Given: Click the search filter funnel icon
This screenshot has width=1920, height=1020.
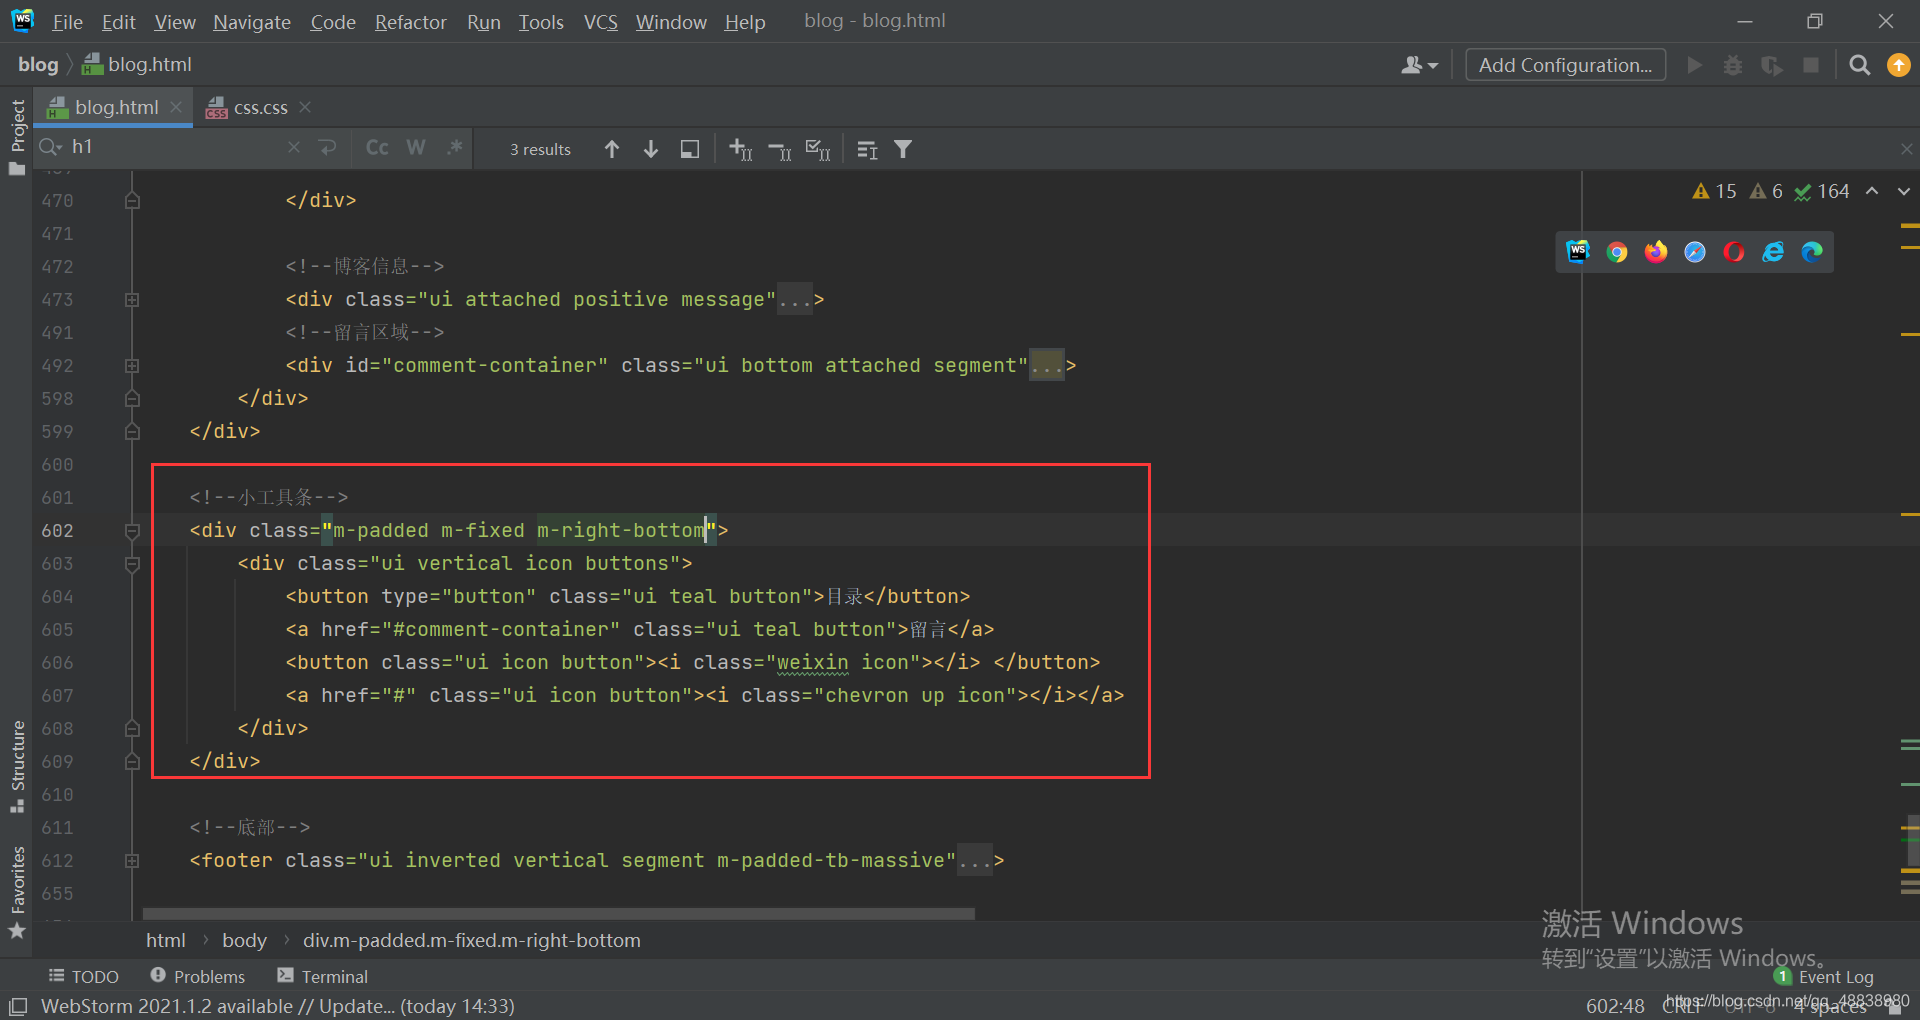Looking at the screenshot, I should coord(903,149).
